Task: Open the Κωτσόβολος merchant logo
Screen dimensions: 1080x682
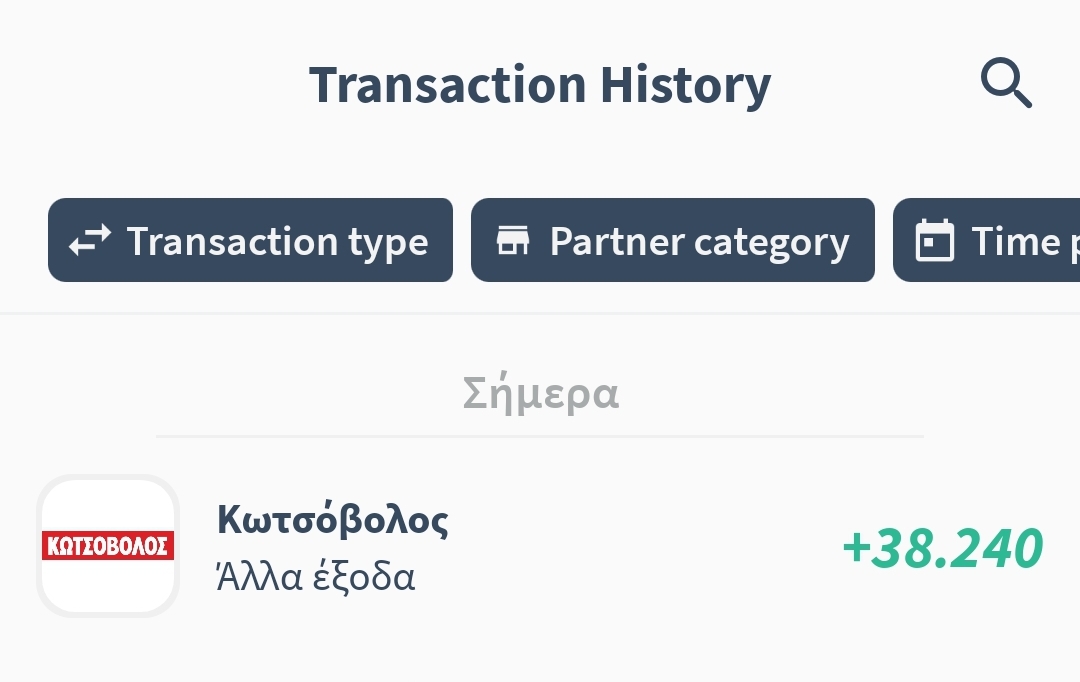Action: pos(108,546)
